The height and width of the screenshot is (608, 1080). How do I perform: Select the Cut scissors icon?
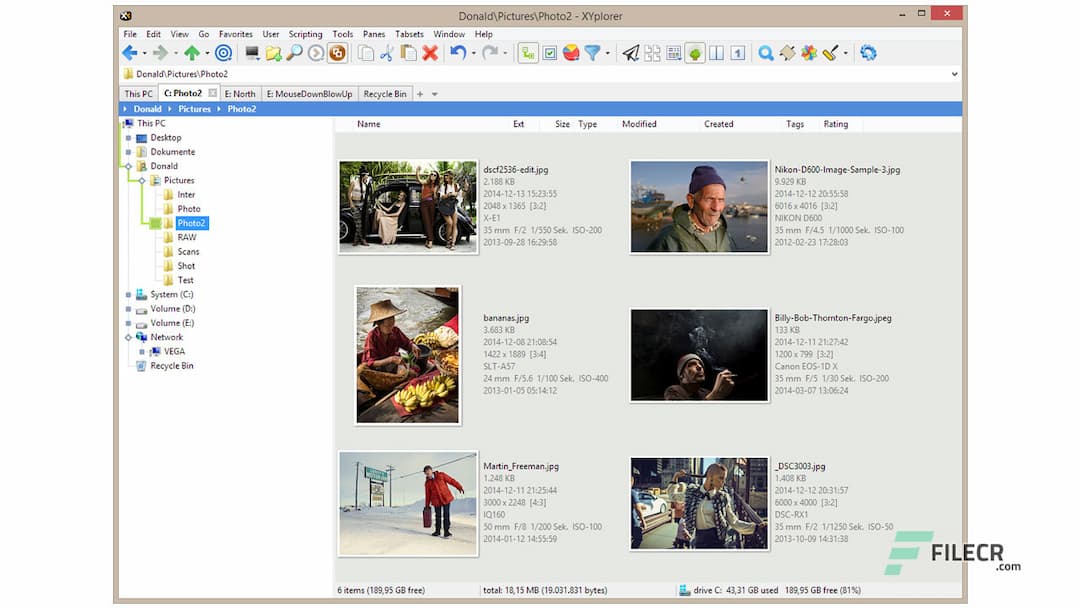coord(386,52)
